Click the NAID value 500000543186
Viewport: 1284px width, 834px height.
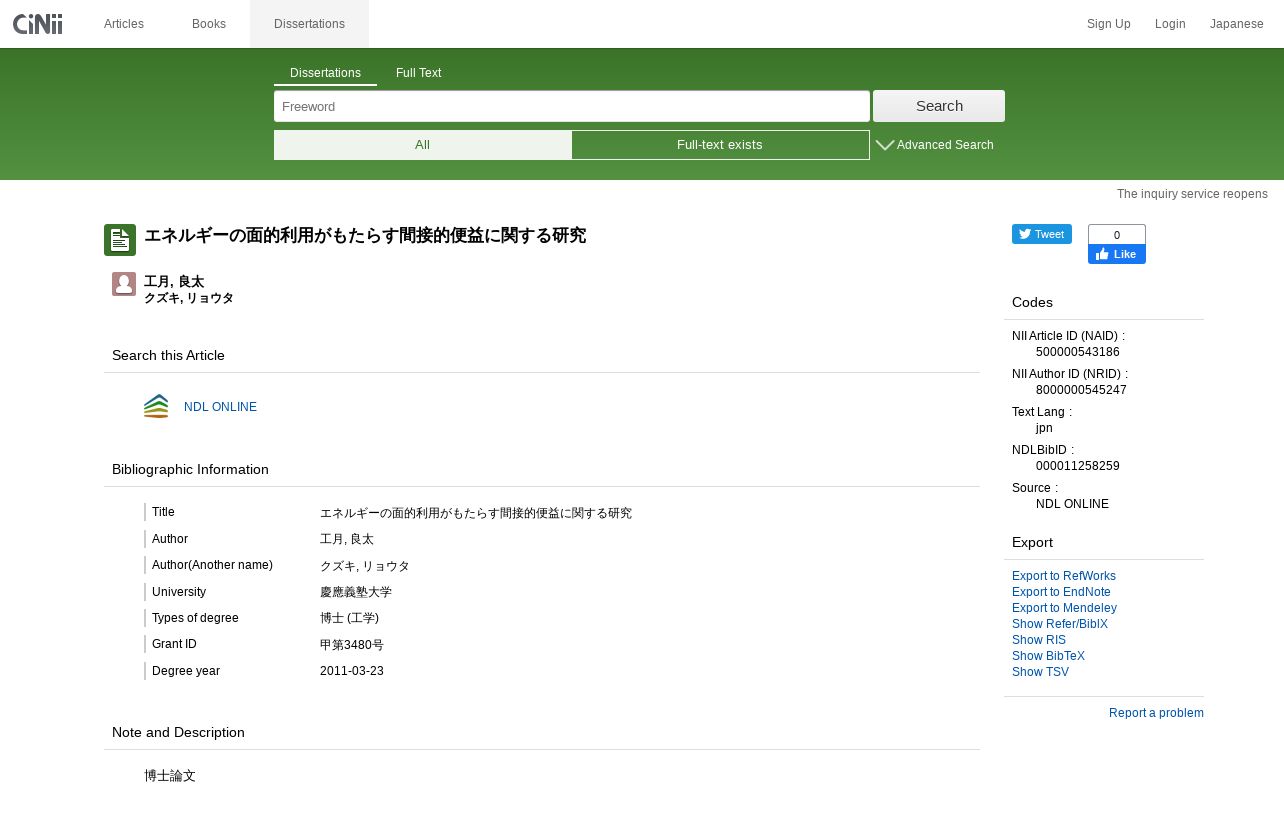[x=1078, y=352]
